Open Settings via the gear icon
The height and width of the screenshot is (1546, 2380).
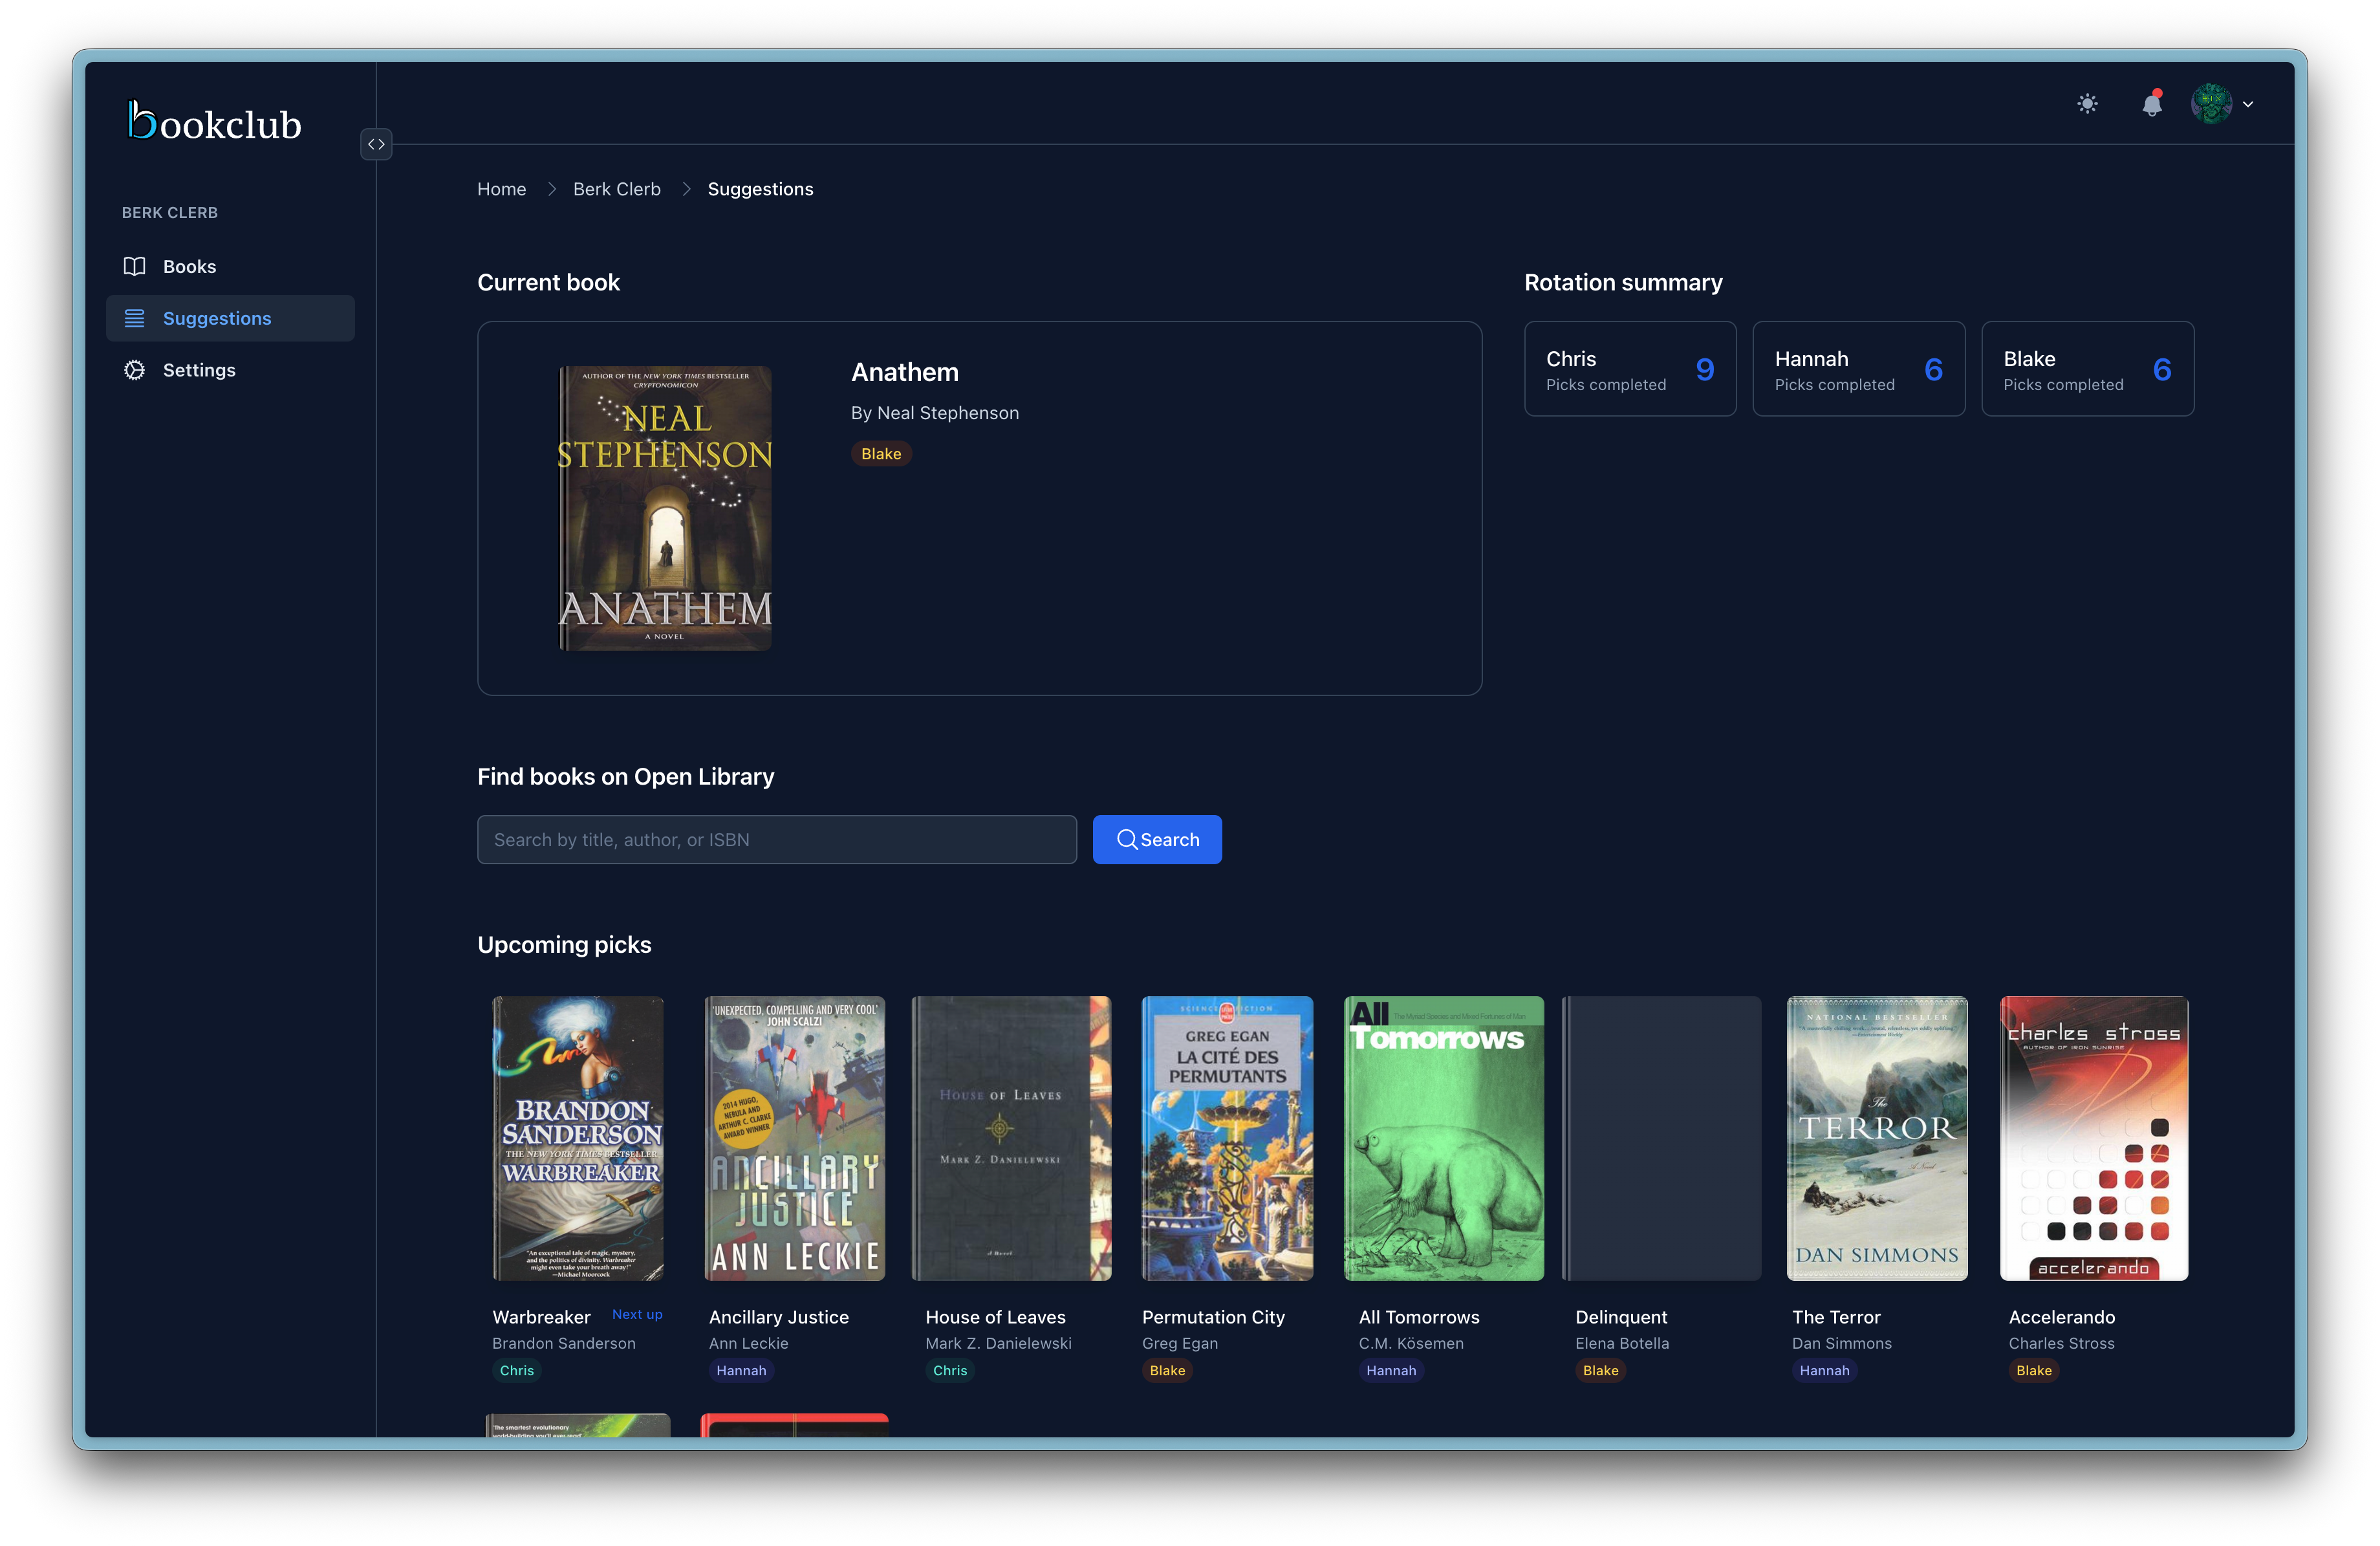(135, 370)
